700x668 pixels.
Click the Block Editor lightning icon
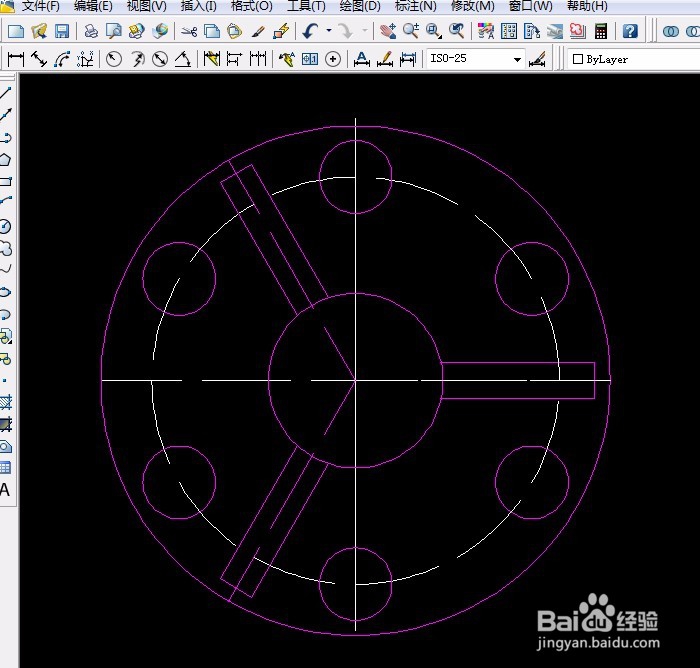click(281, 31)
